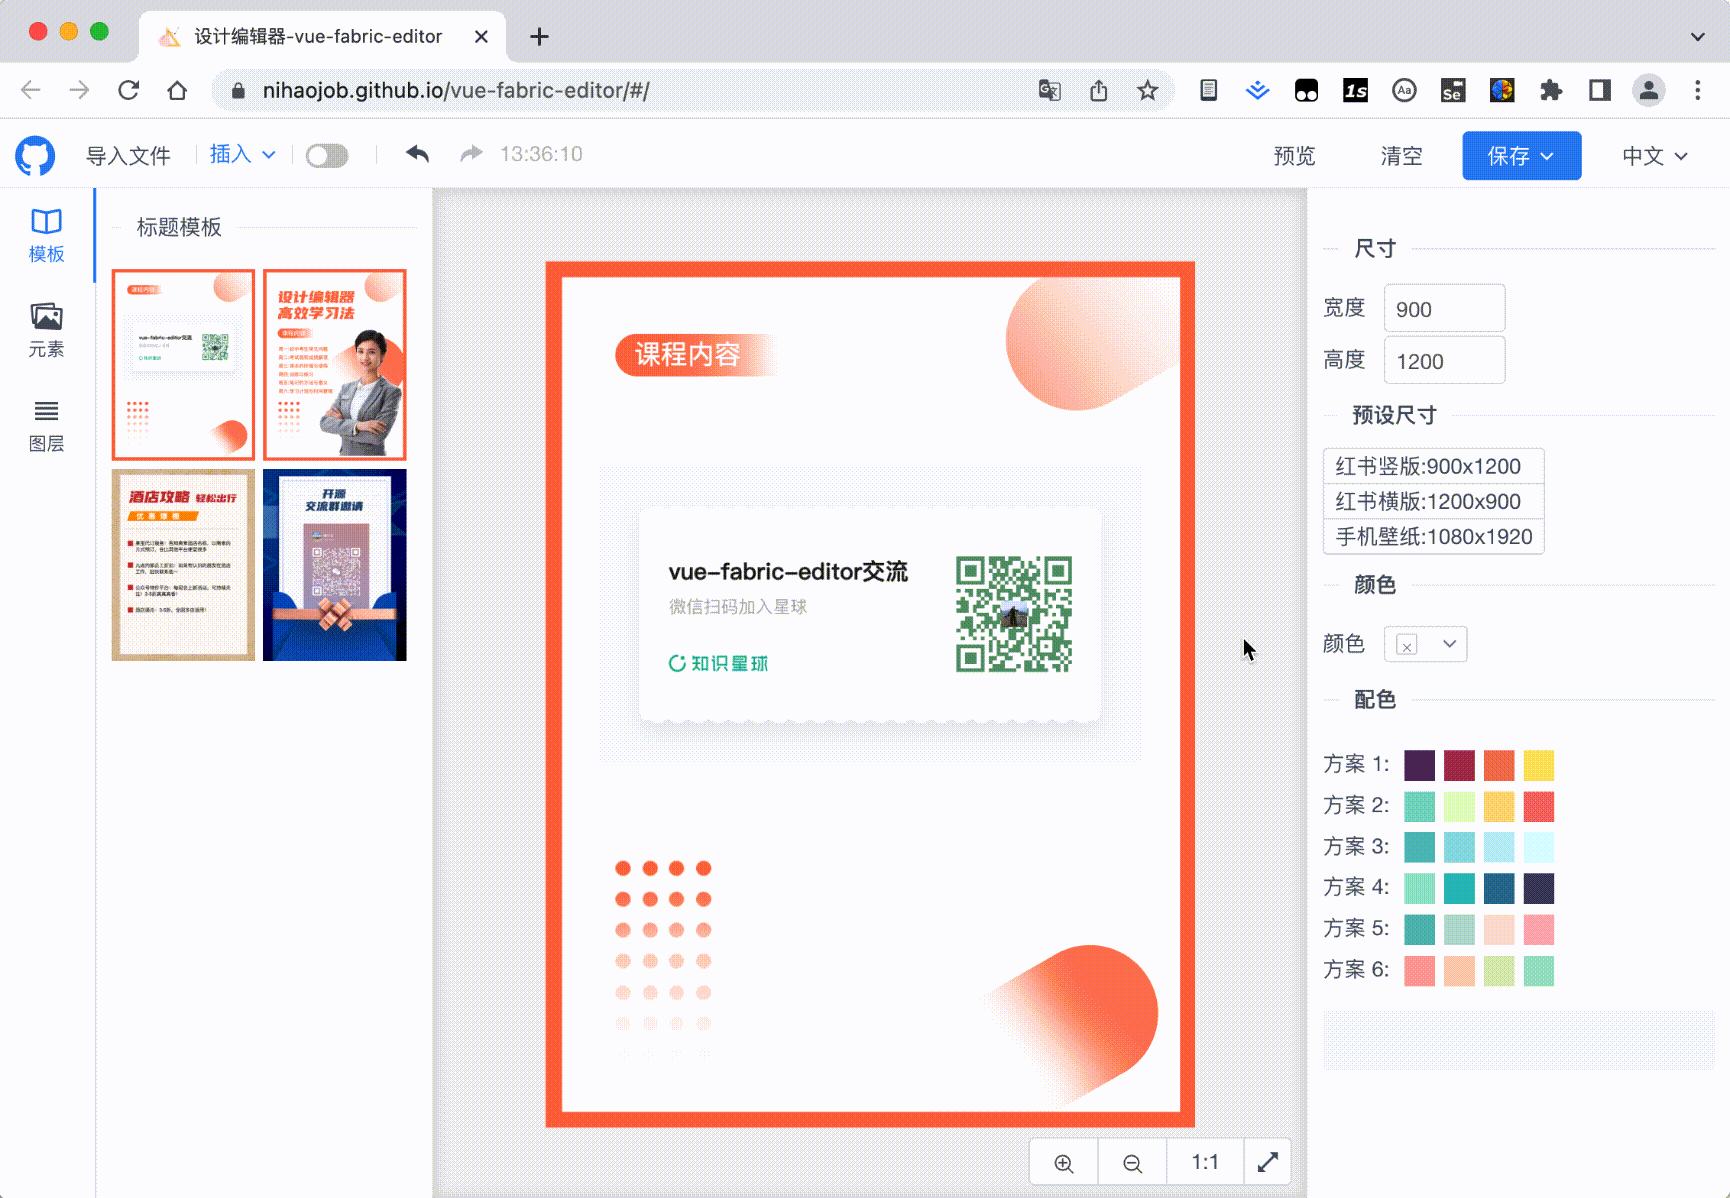Click the 1s extension icon

coord(1355,90)
